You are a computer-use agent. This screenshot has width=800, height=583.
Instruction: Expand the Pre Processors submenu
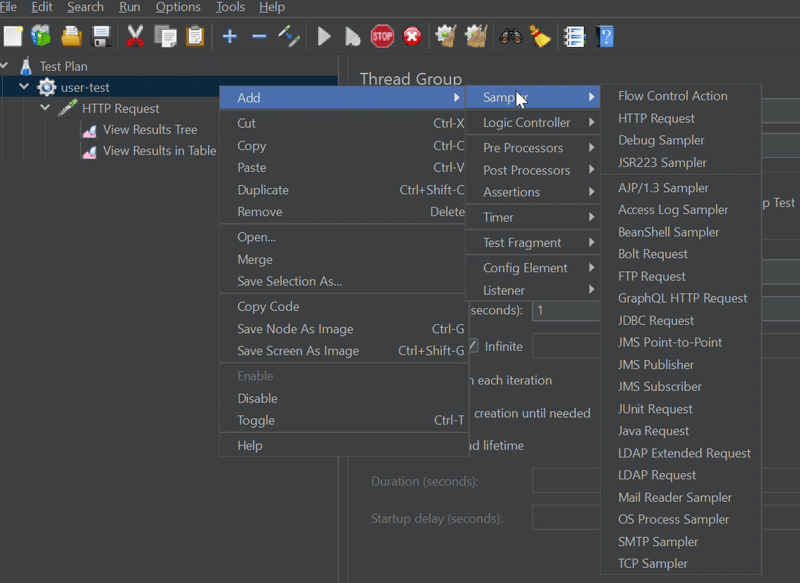tap(533, 148)
